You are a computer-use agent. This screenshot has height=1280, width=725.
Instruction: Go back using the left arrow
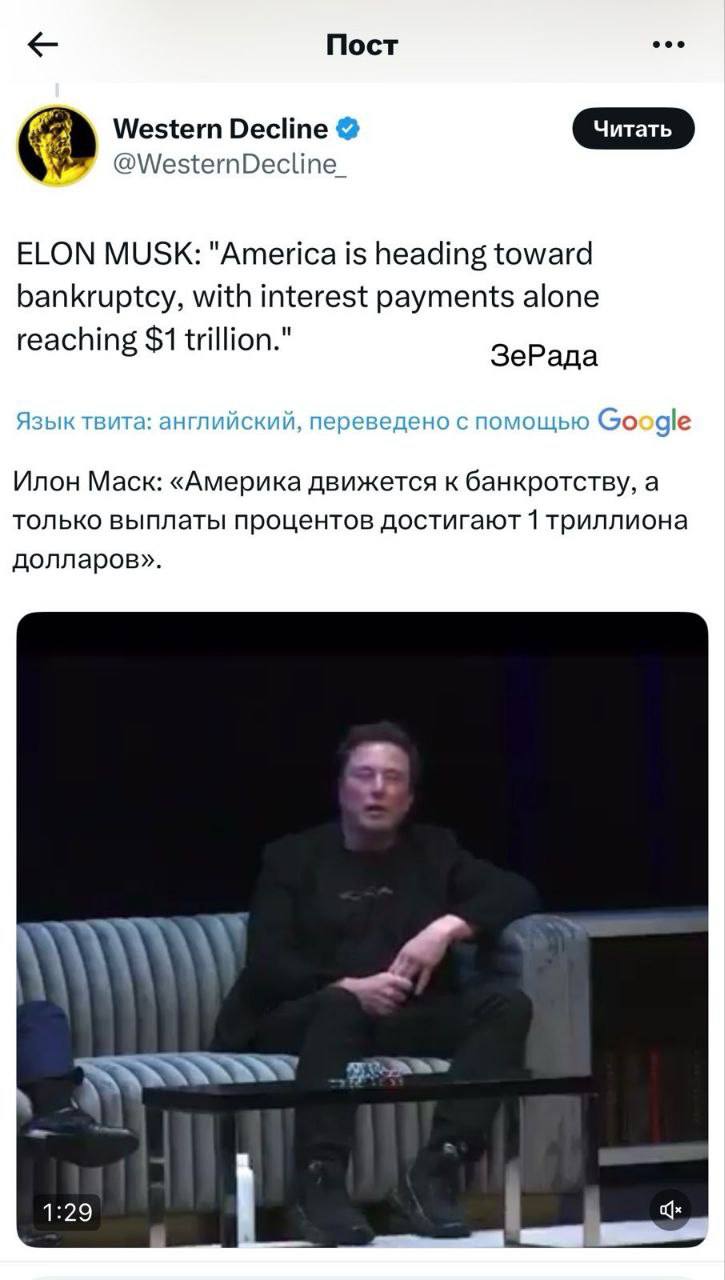[43, 44]
